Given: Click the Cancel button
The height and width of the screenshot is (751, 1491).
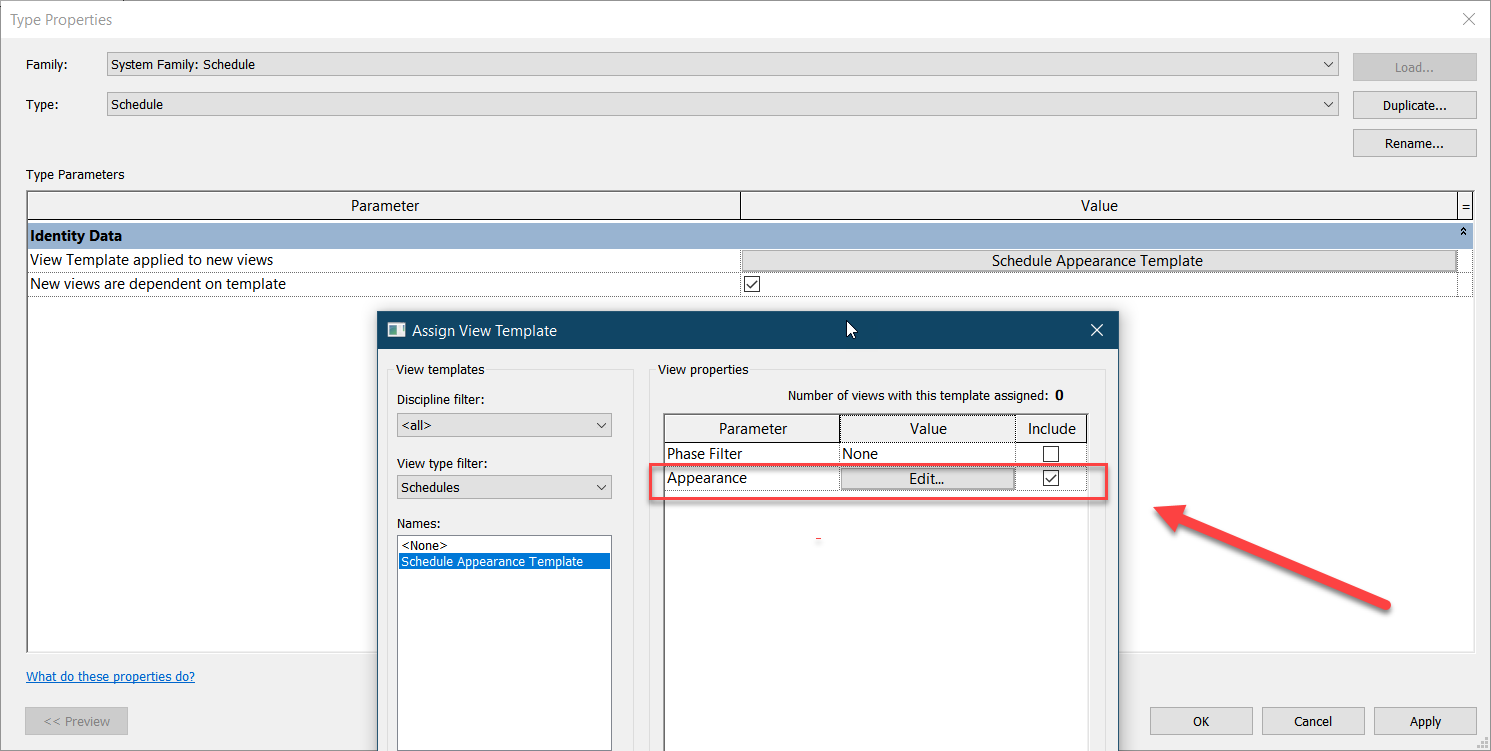Looking at the screenshot, I should 1313,720.
